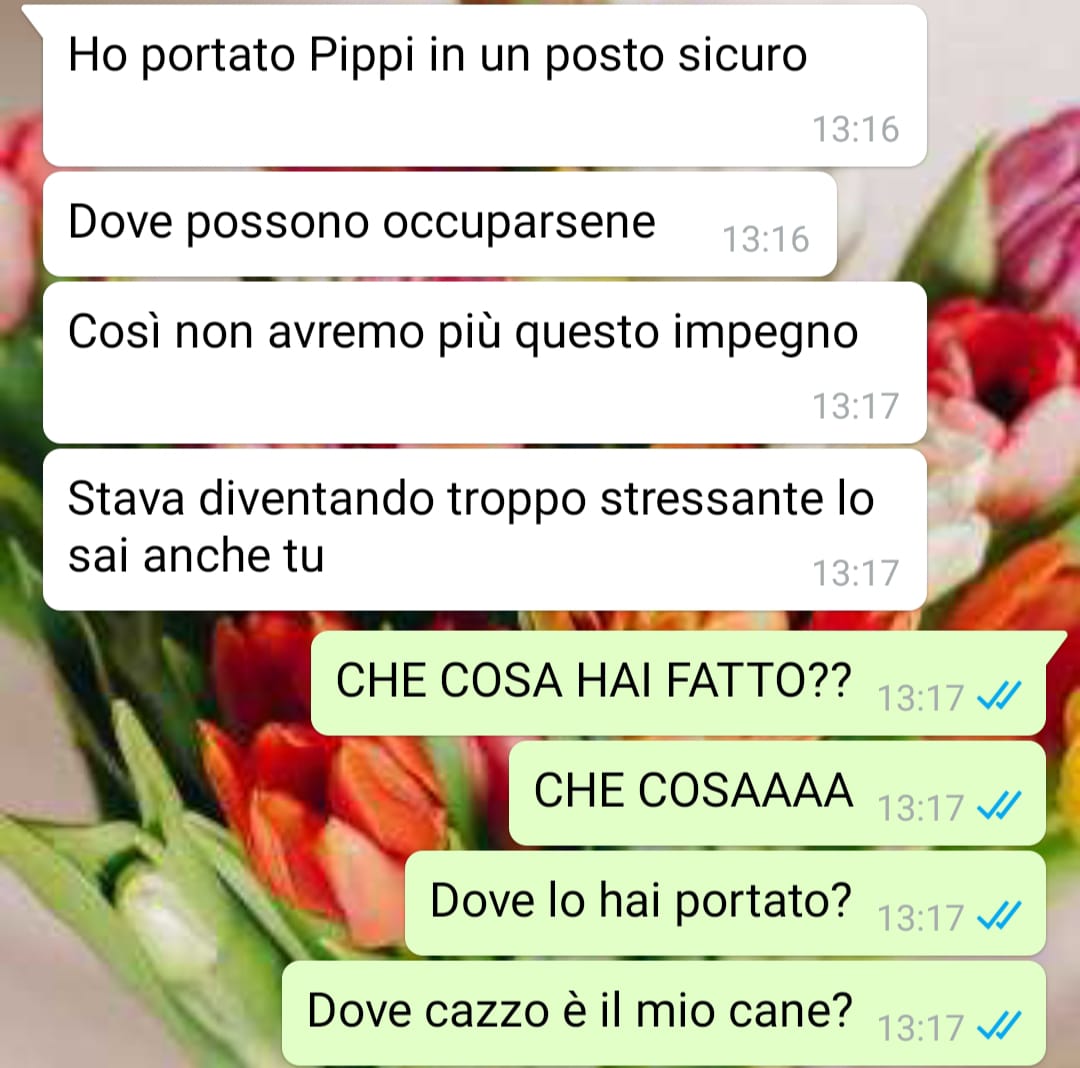The height and width of the screenshot is (1068, 1080).
Task: Click blue ticks on Dove cazzo è il mio cane?
Action: (x=999, y=1025)
